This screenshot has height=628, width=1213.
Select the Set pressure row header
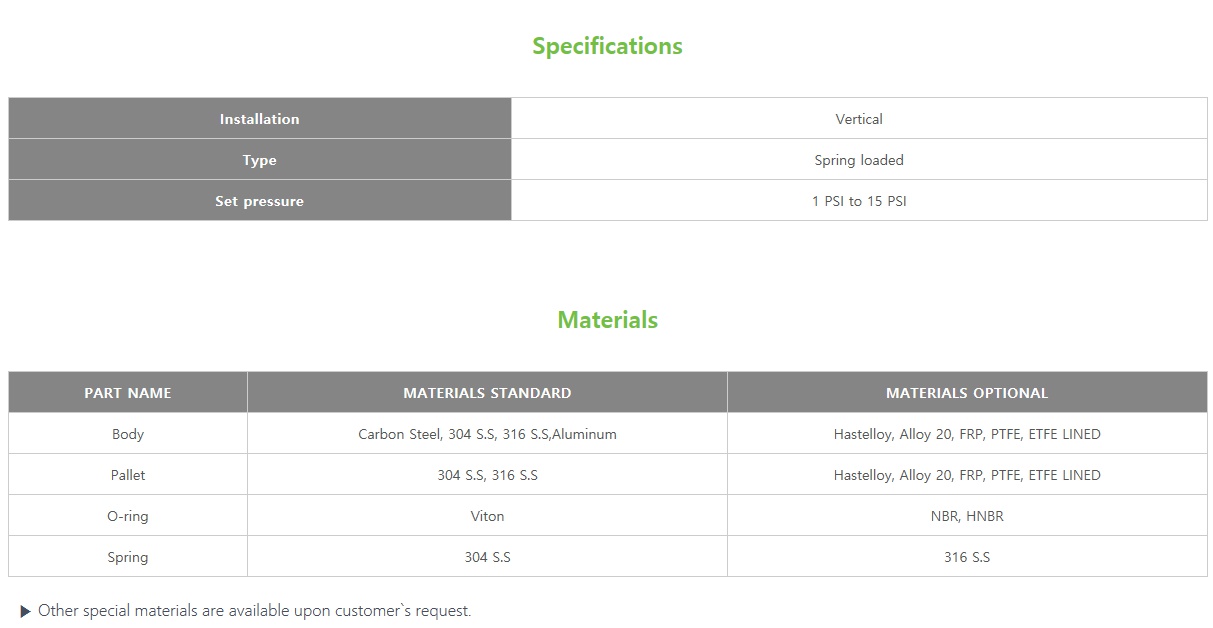pos(259,201)
